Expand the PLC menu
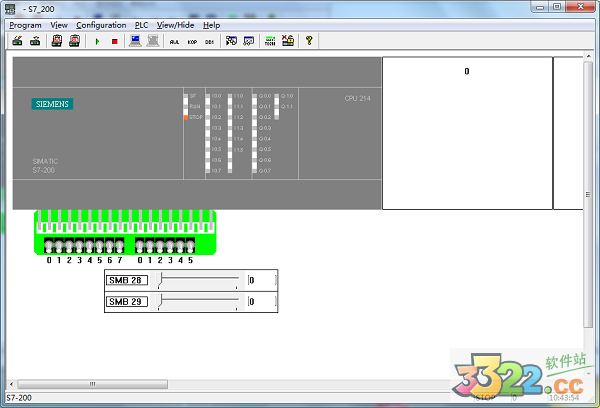Image resolution: width=600 pixels, height=408 pixels. point(141,24)
